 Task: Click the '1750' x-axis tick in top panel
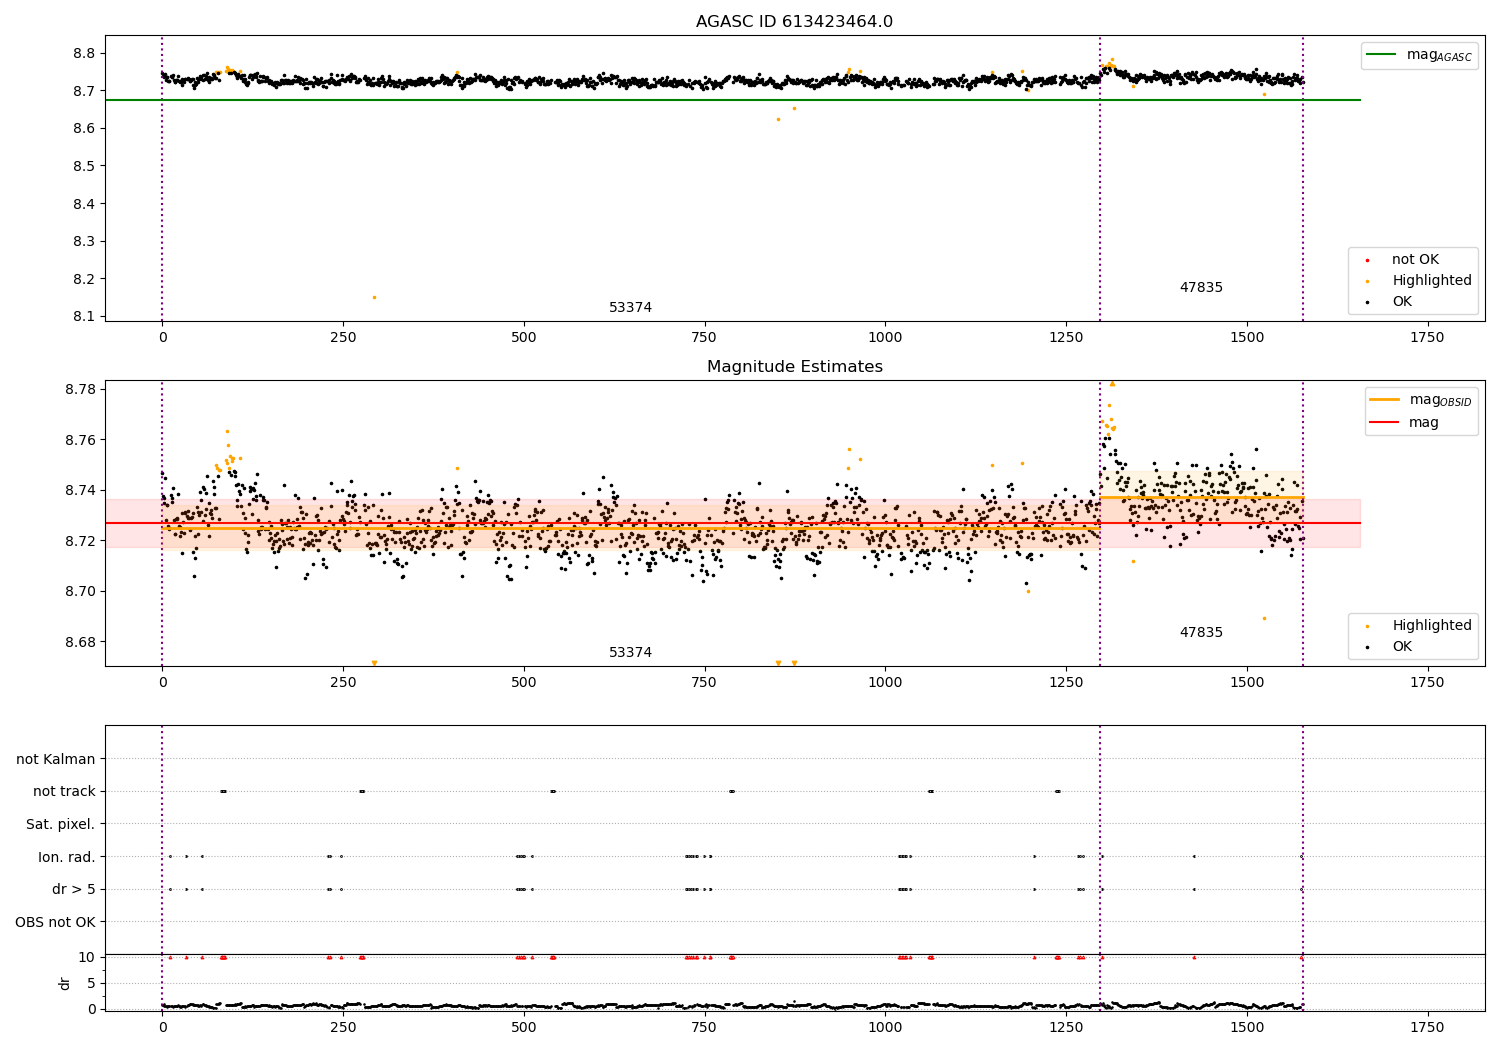click(x=1427, y=338)
